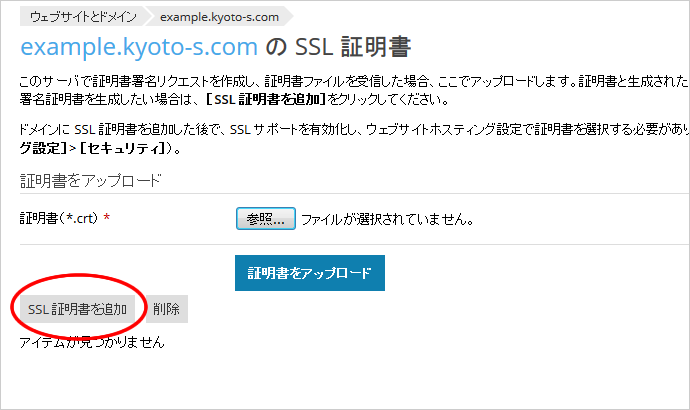Click the SSL 証明書を追加 button
The image size is (690, 410).
tap(77, 309)
